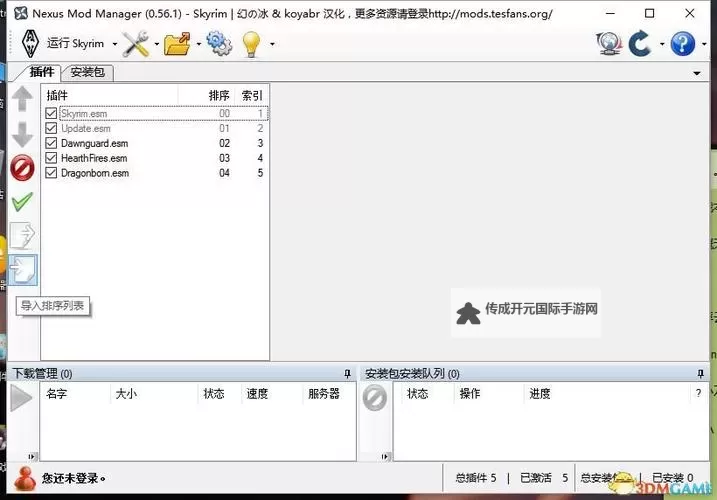Viewport: 717px width, 500px height.
Task: Select the HearthFires.esm plugin name
Action: pyautogui.click(x=94, y=158)
